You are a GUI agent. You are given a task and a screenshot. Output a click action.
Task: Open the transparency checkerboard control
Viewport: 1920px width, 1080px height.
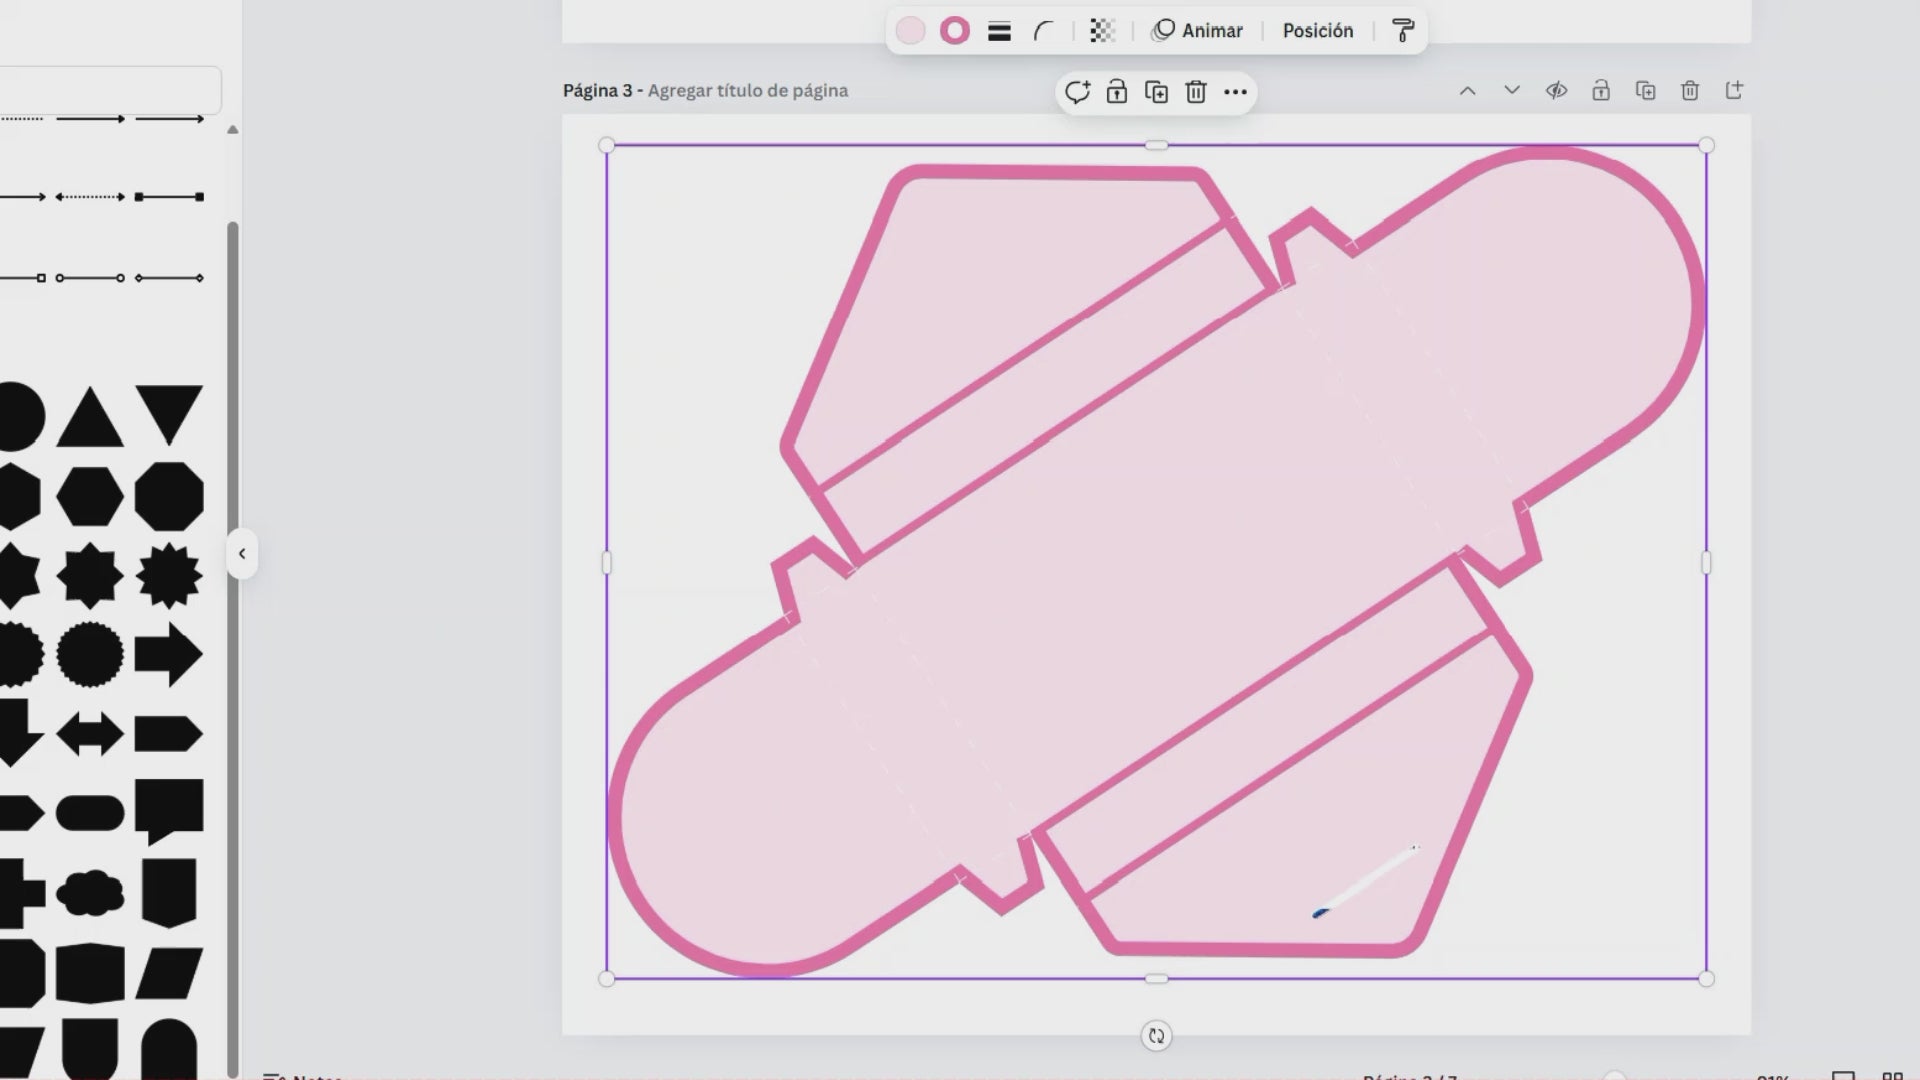tap(1102, 31)
